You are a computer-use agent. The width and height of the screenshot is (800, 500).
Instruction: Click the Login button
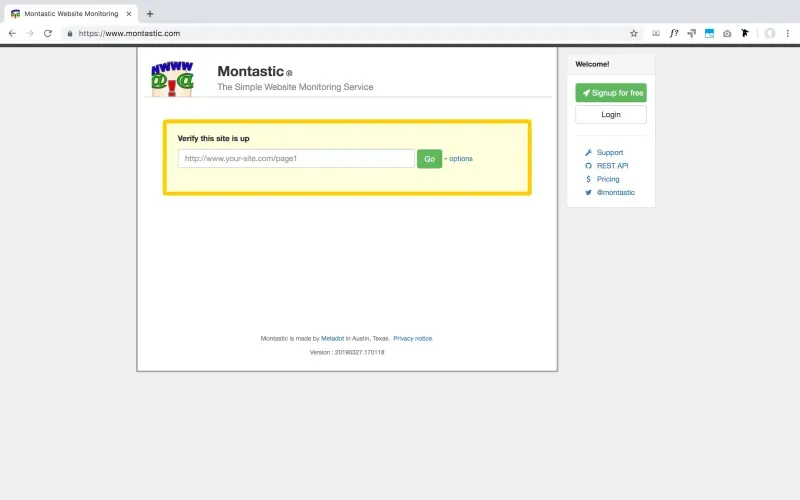611,114
